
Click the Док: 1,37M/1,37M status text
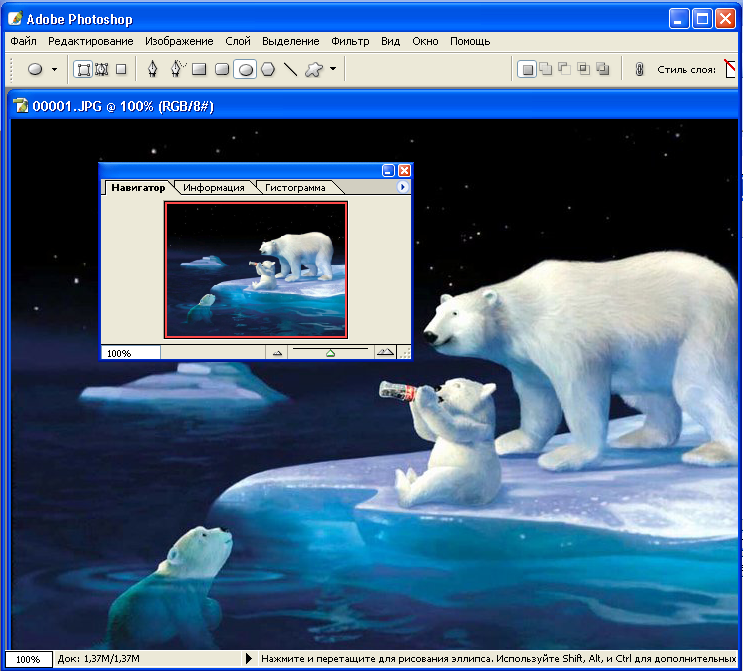click(98, 659)
